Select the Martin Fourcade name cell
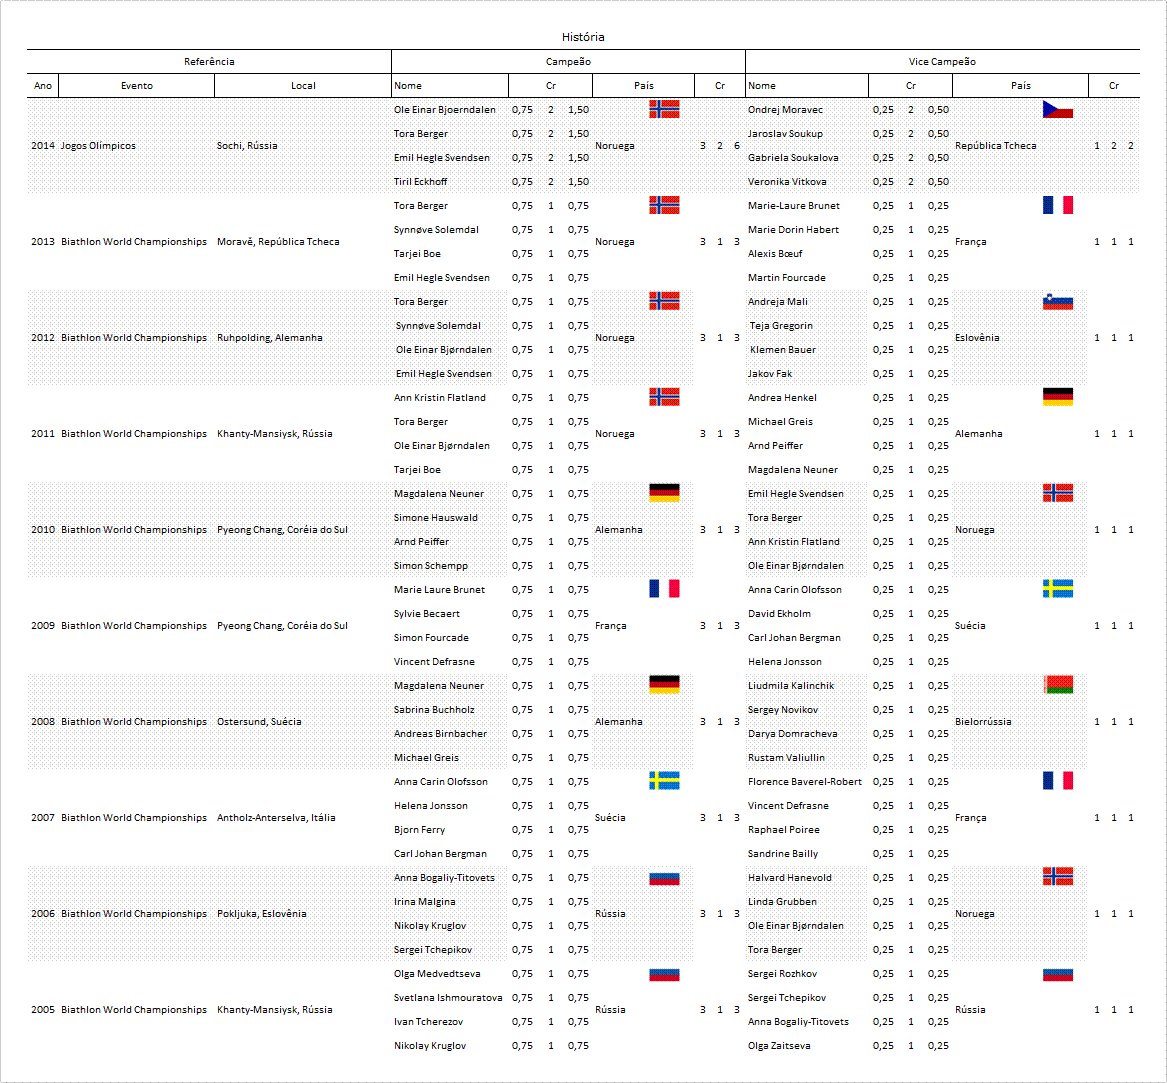Viewport: 1167px width, 1083px height. point(787,278)
